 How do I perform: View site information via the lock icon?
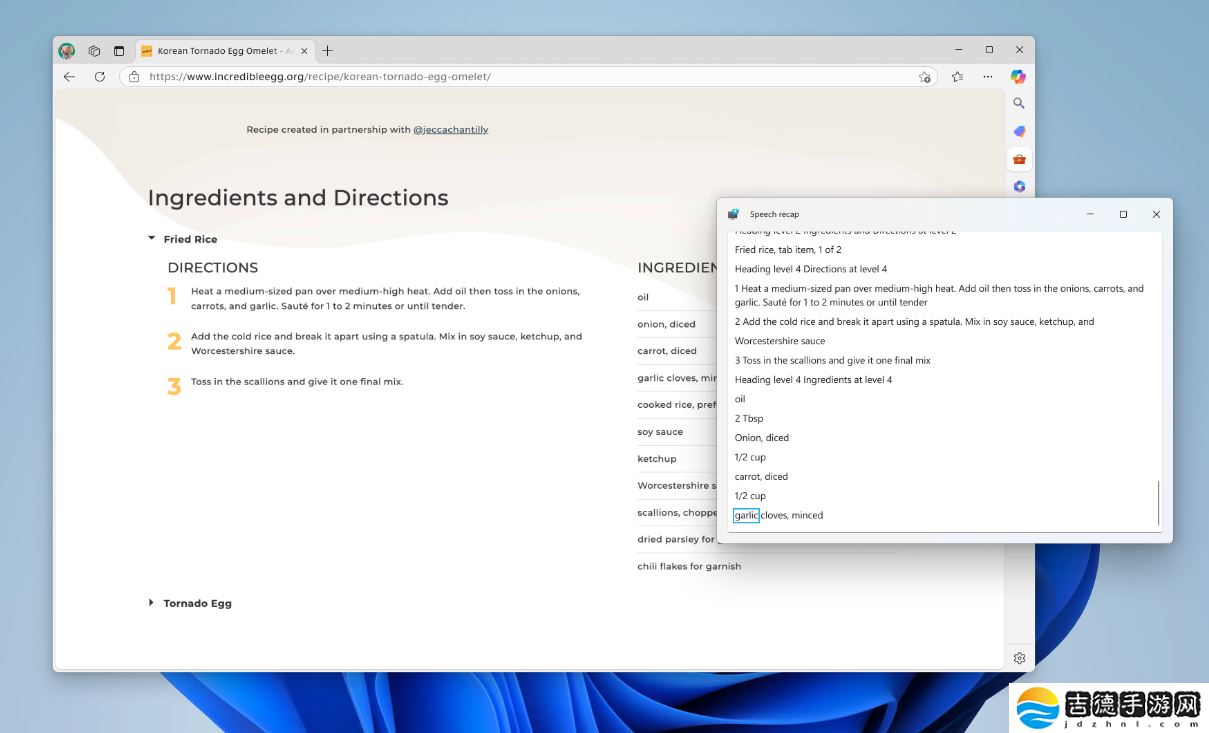point(134,76)
